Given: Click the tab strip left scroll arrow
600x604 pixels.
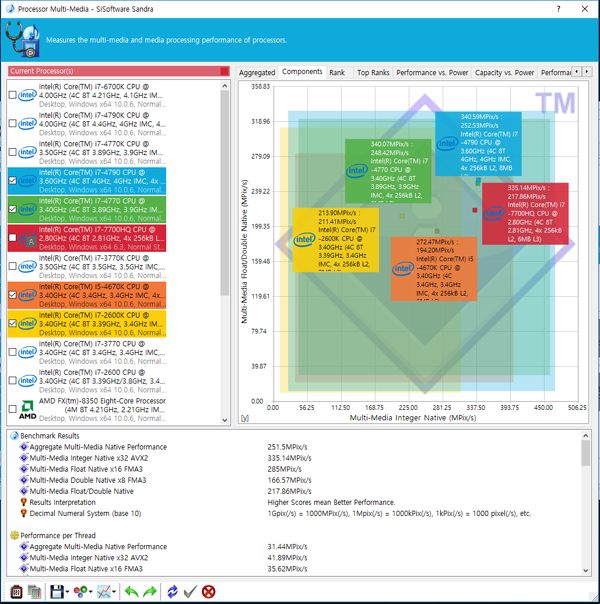Looking at the screenshot, I should coord(577,71).
